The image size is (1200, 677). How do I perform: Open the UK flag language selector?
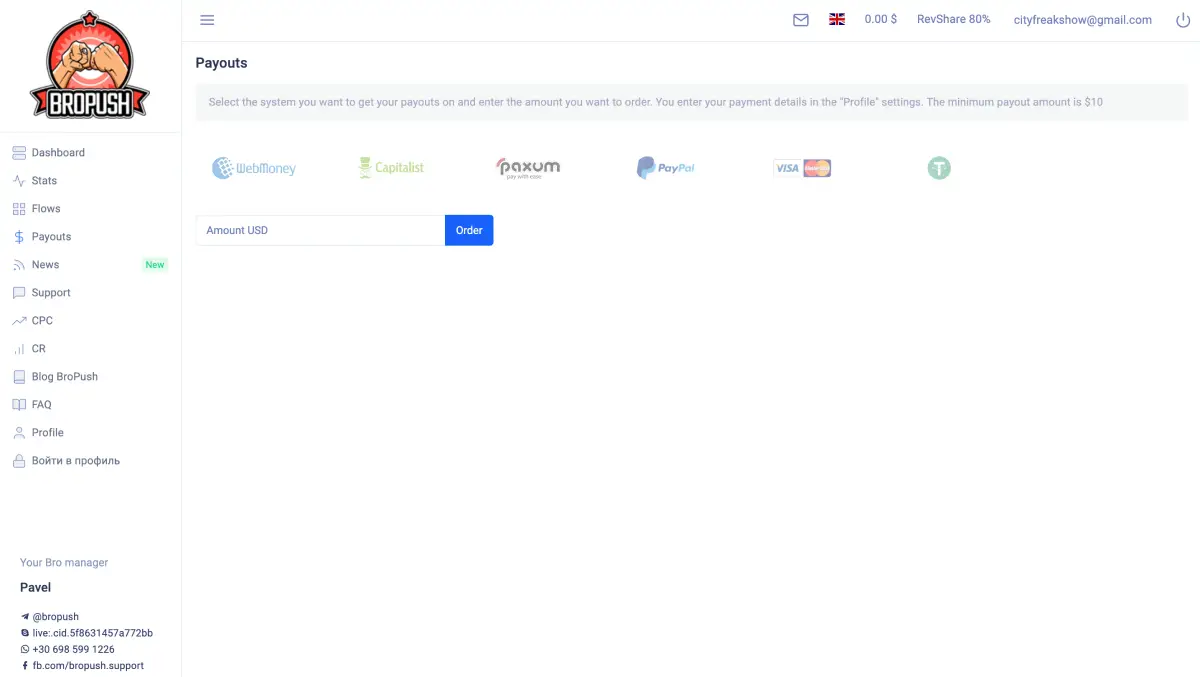[x=837, y=20]
